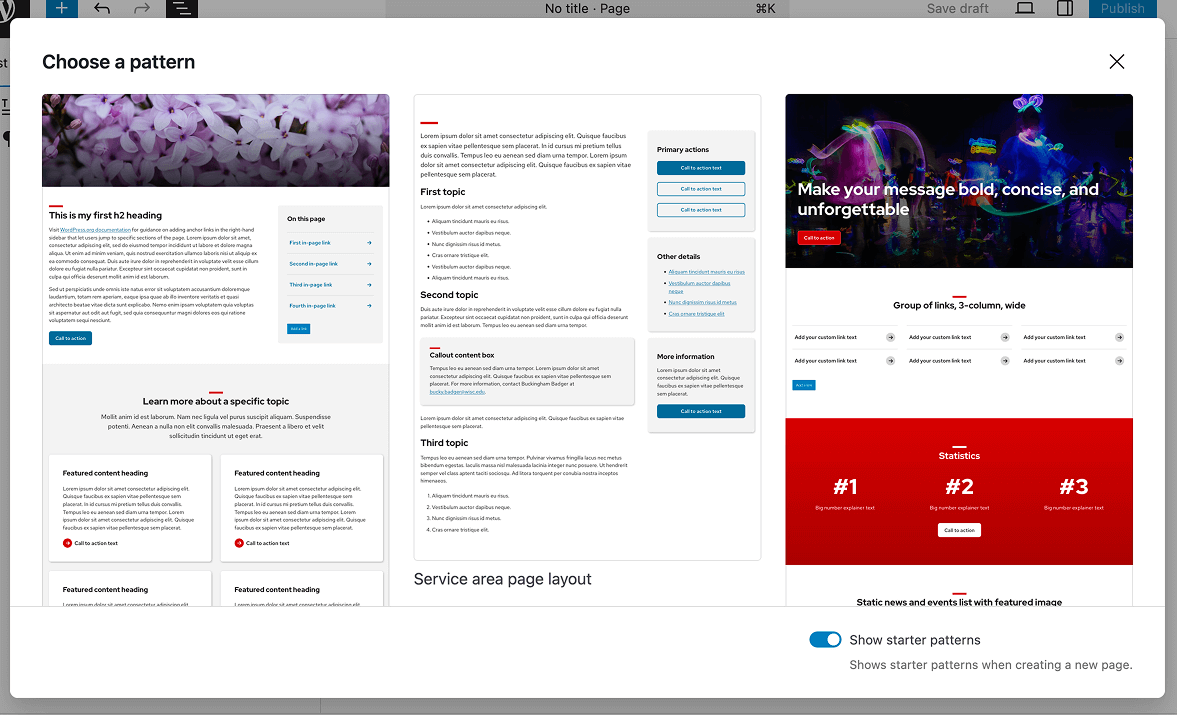Screen dimensions: 1177x715
Task: Click the blue block inserter plus button
Action: pyautogui.click(x=61, y=8)
